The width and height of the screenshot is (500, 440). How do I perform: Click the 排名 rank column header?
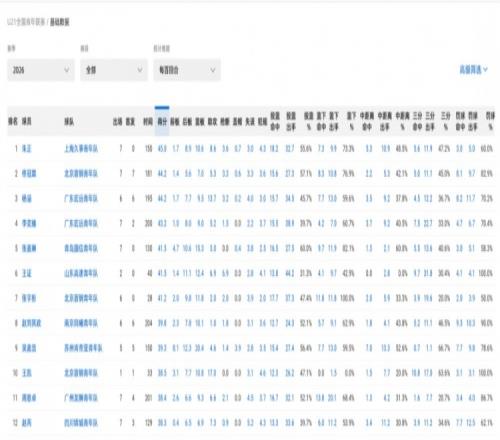click(13, 122)
